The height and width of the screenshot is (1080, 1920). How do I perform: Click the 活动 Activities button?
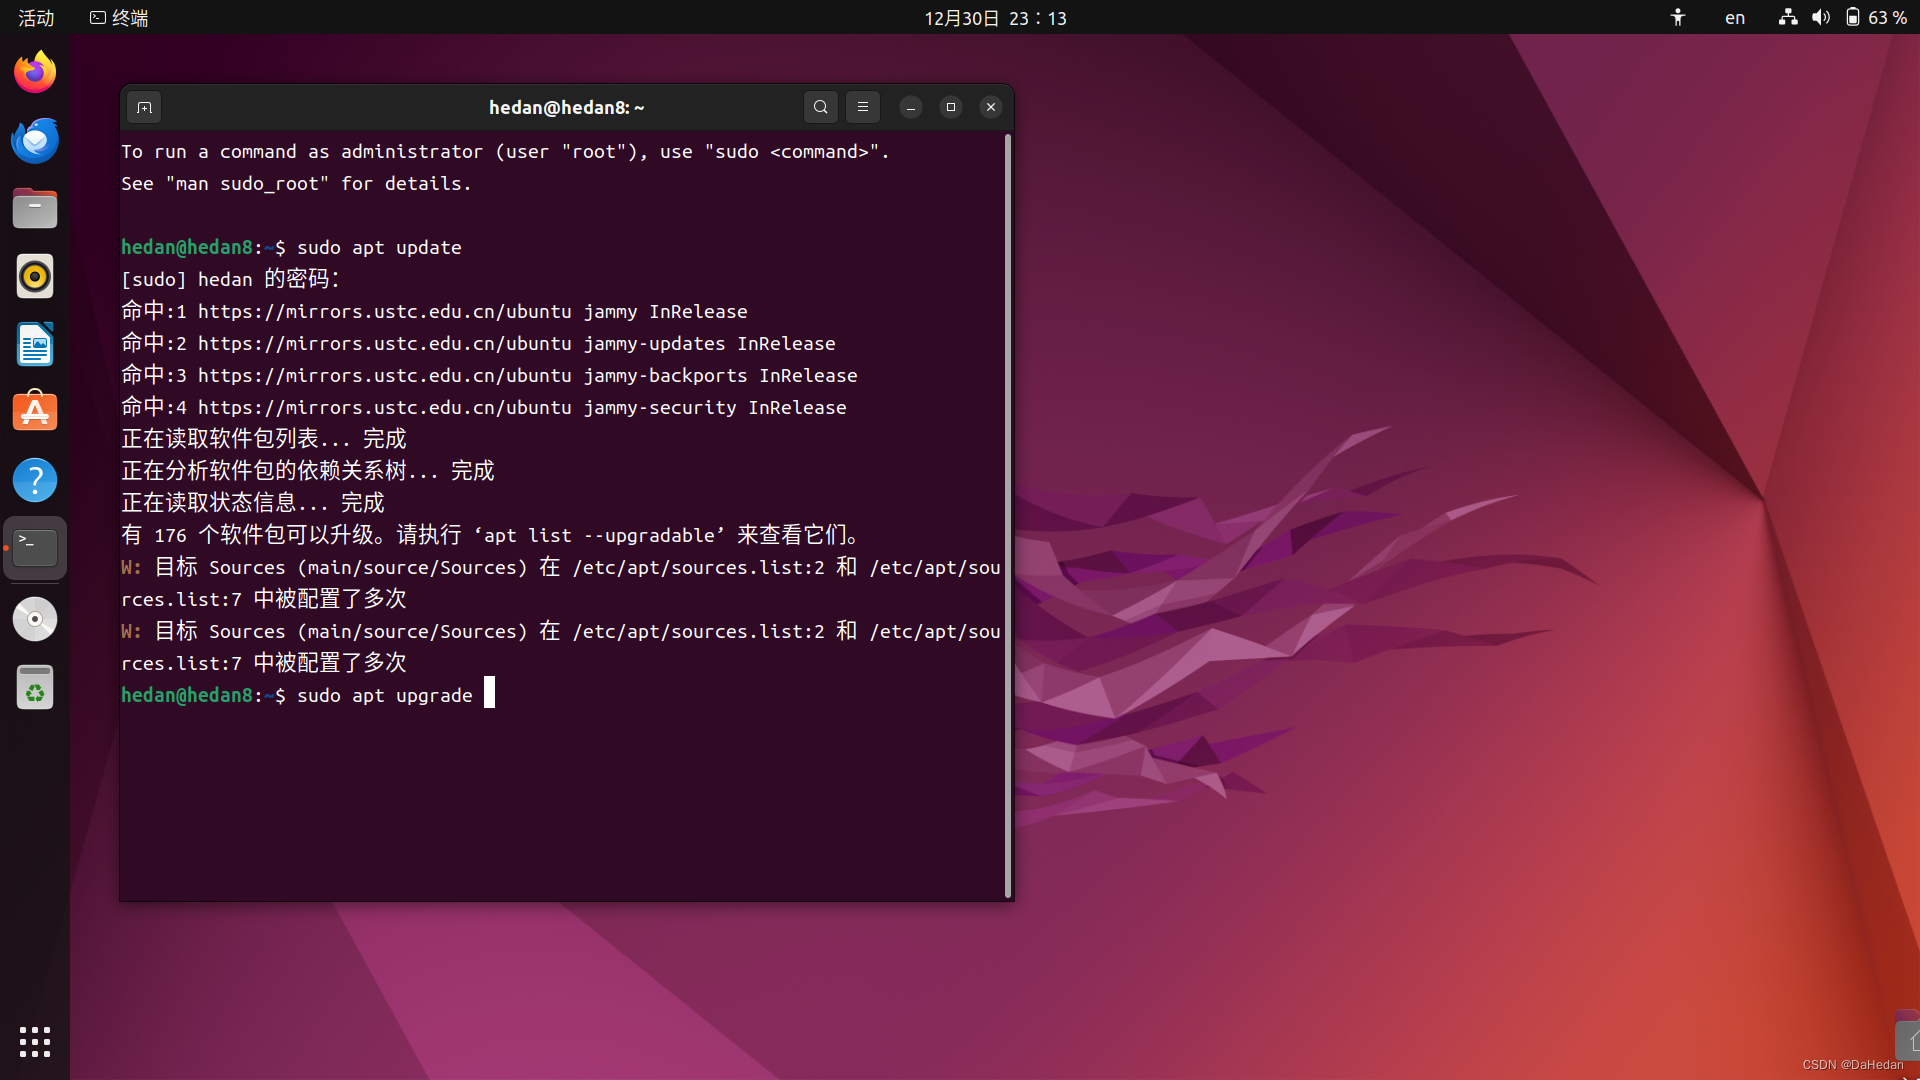pyautogui.click(x=36, y=18)
